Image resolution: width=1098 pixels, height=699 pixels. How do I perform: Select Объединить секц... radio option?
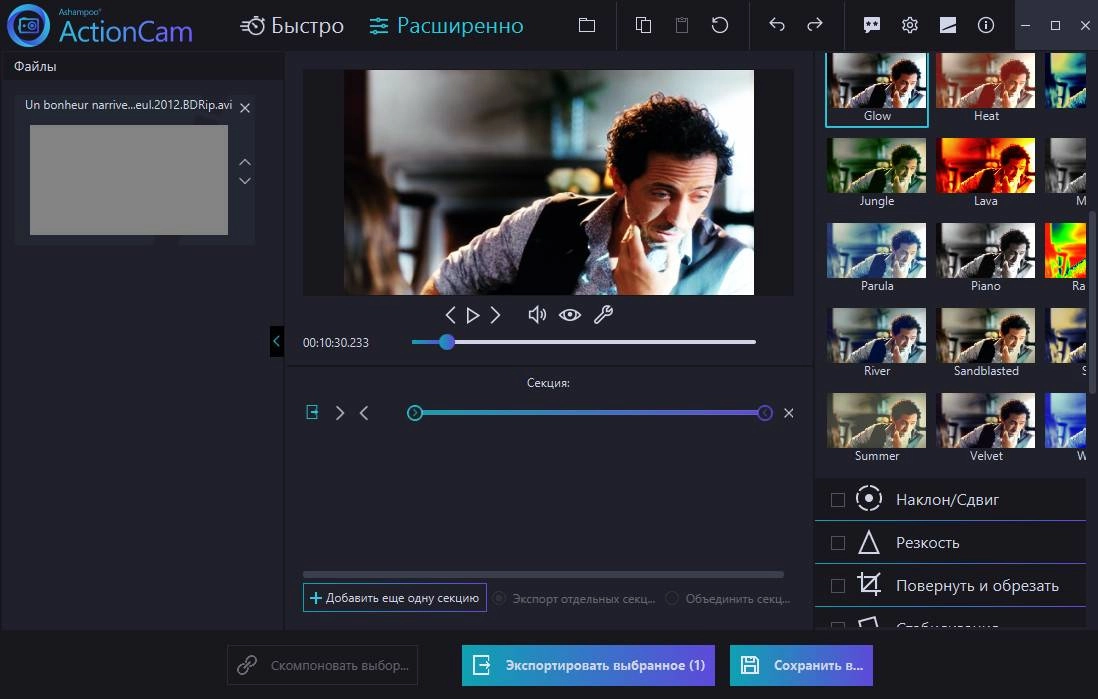pyautogui.click(x=728, y=599)
